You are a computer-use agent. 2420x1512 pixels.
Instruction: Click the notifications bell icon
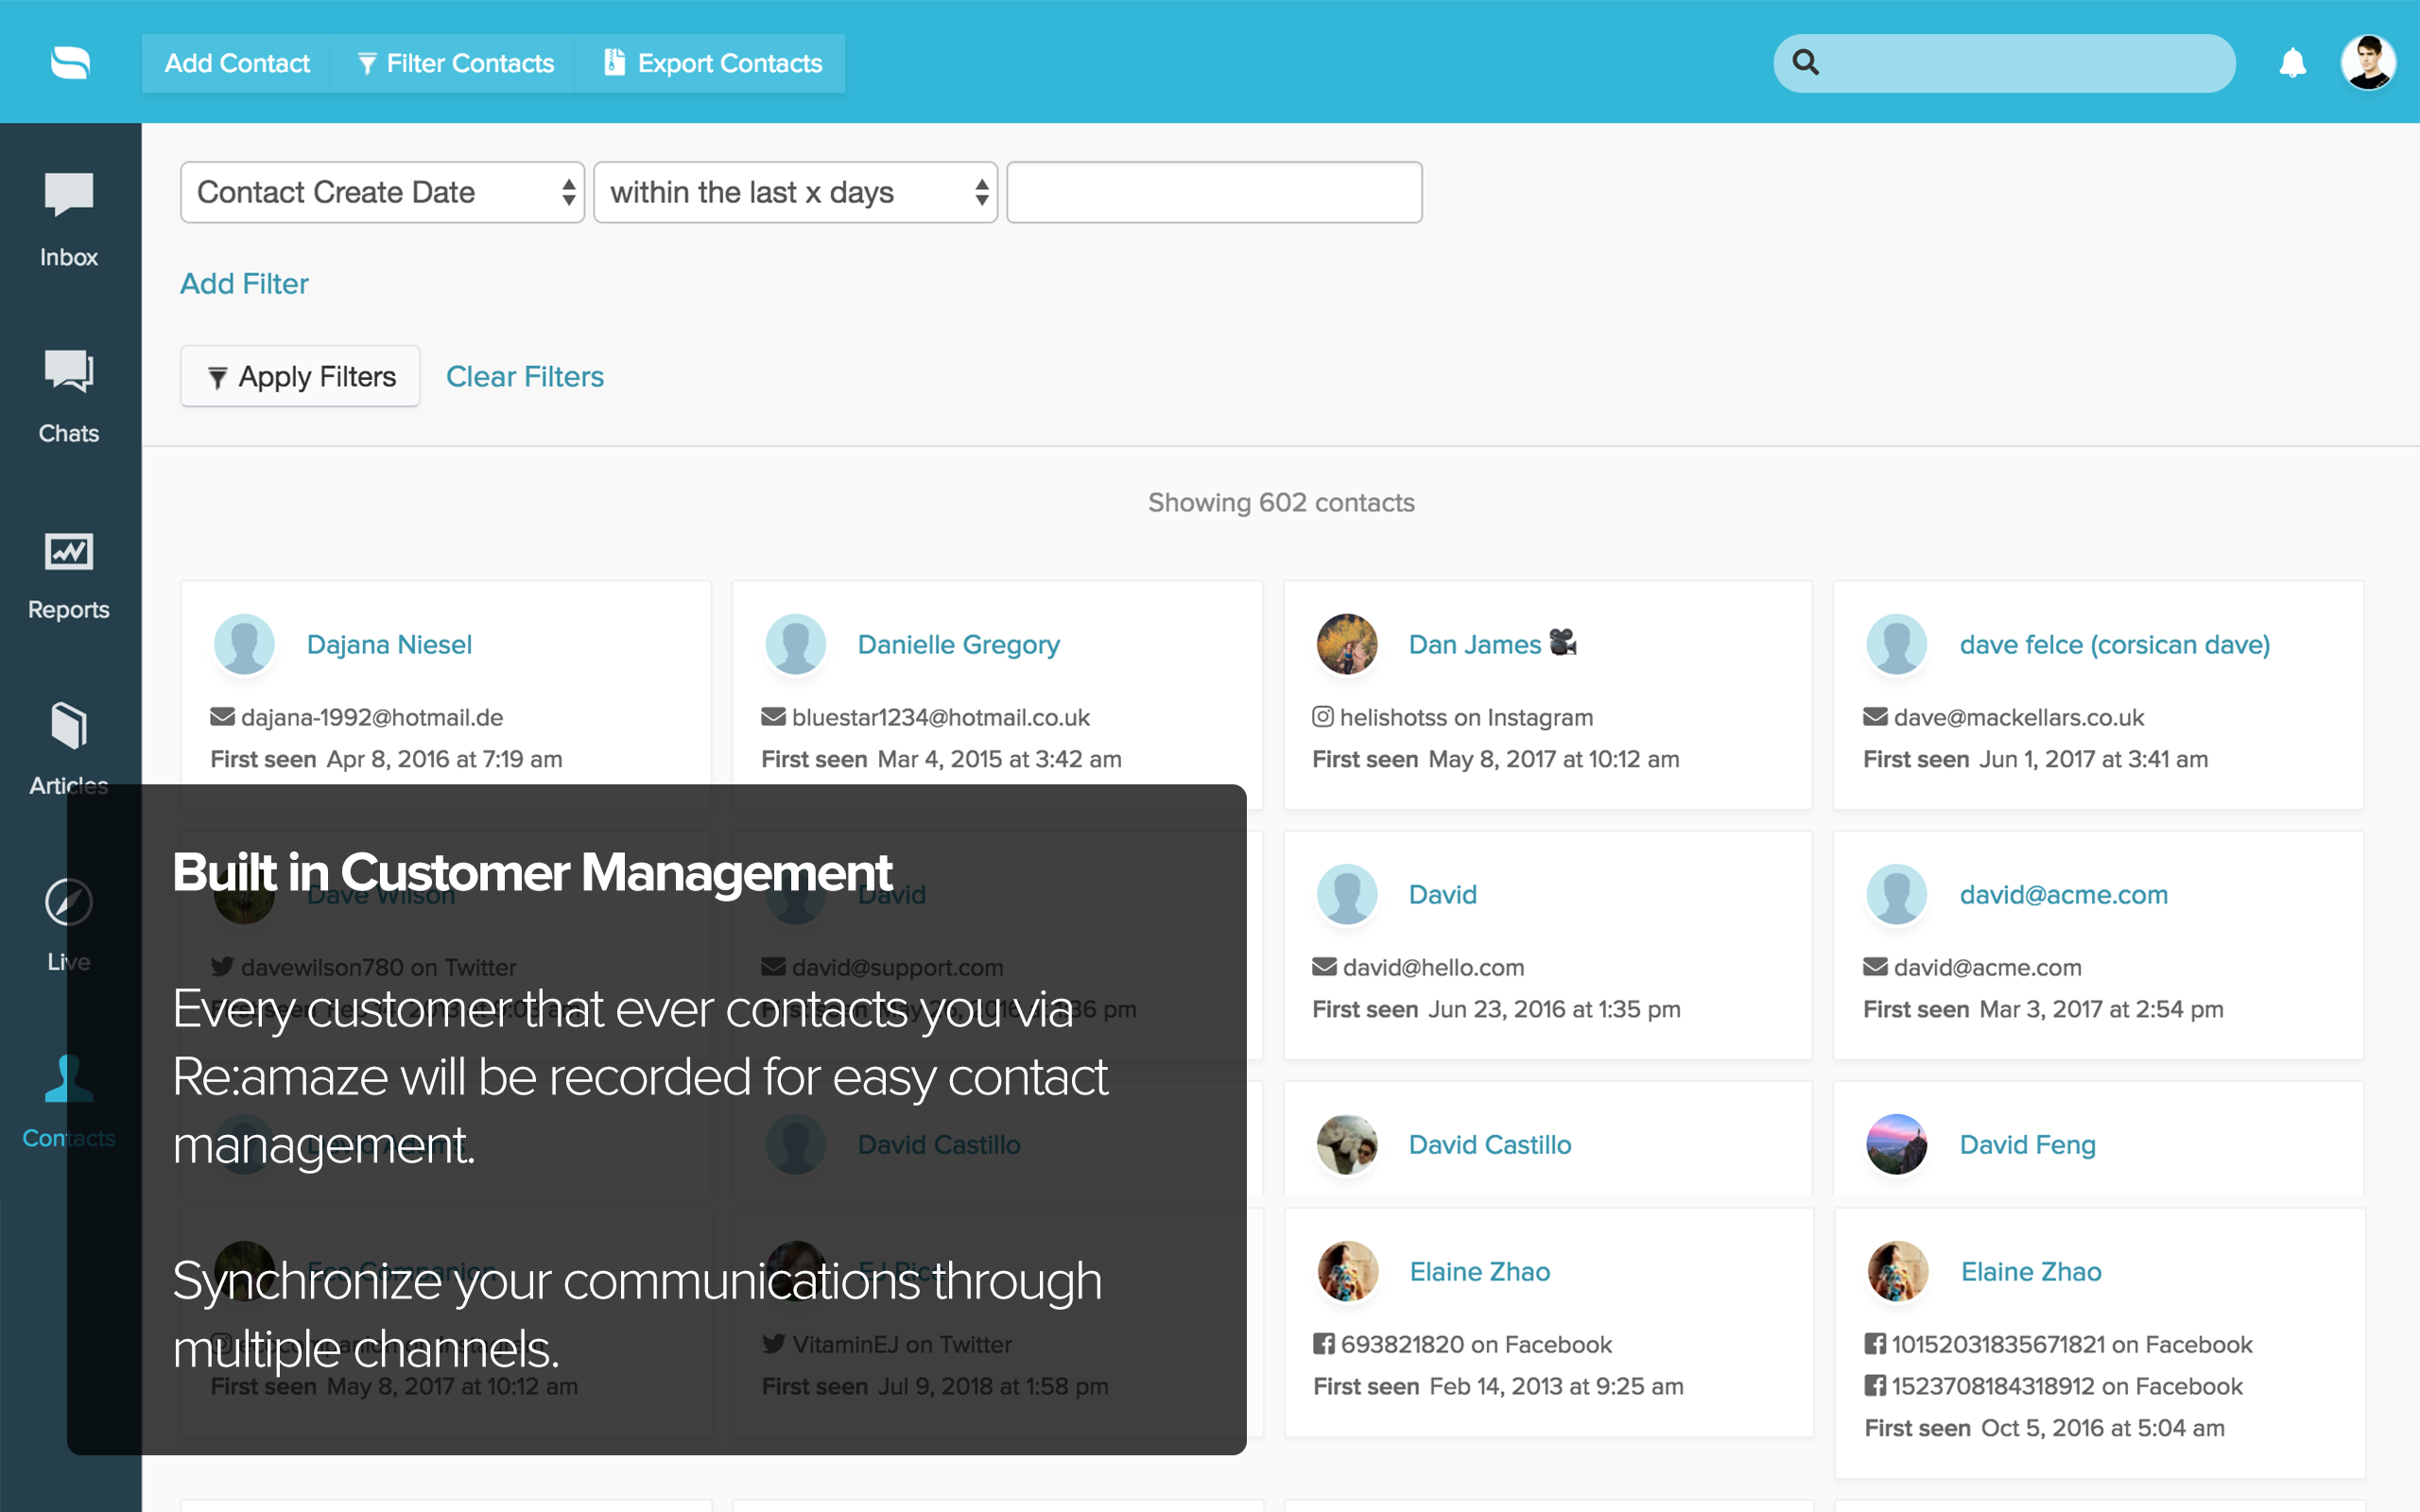point(2292,63)
